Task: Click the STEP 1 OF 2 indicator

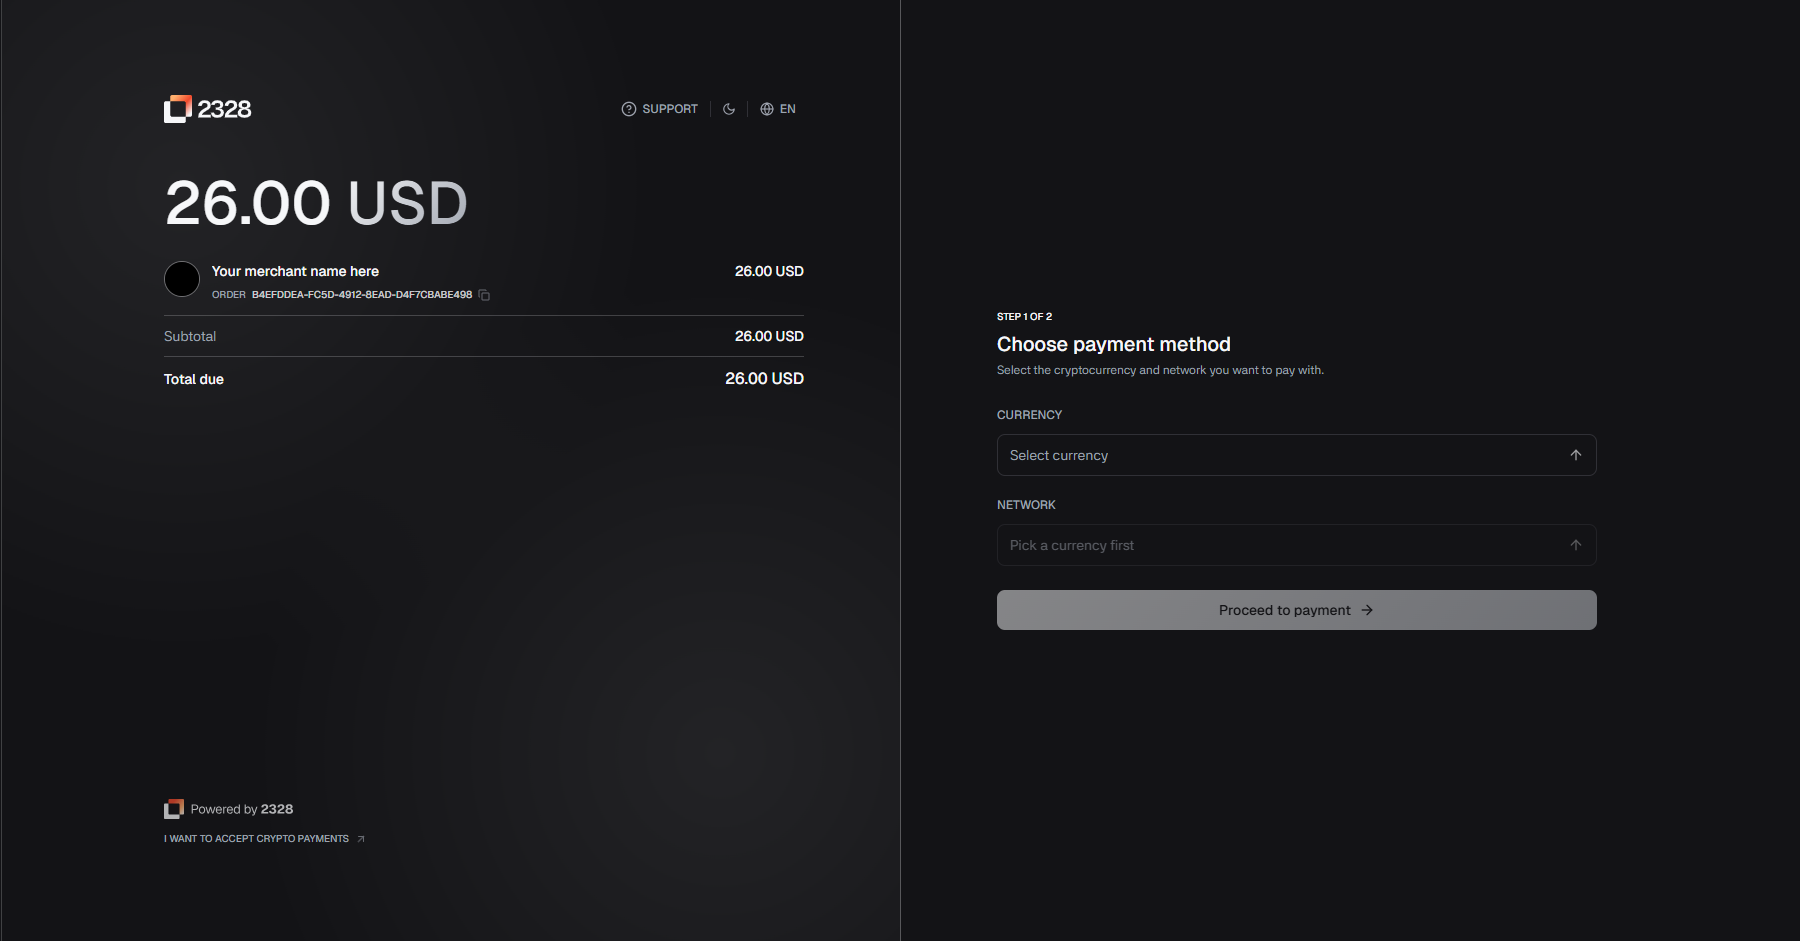Action: (x=1024, y=316)
